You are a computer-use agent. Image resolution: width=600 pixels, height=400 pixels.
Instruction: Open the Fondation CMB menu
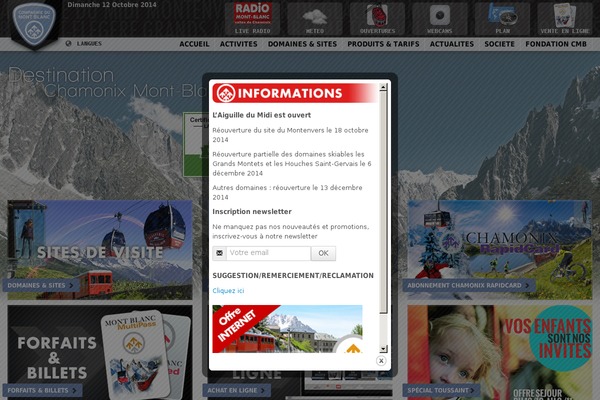point(556,44)
